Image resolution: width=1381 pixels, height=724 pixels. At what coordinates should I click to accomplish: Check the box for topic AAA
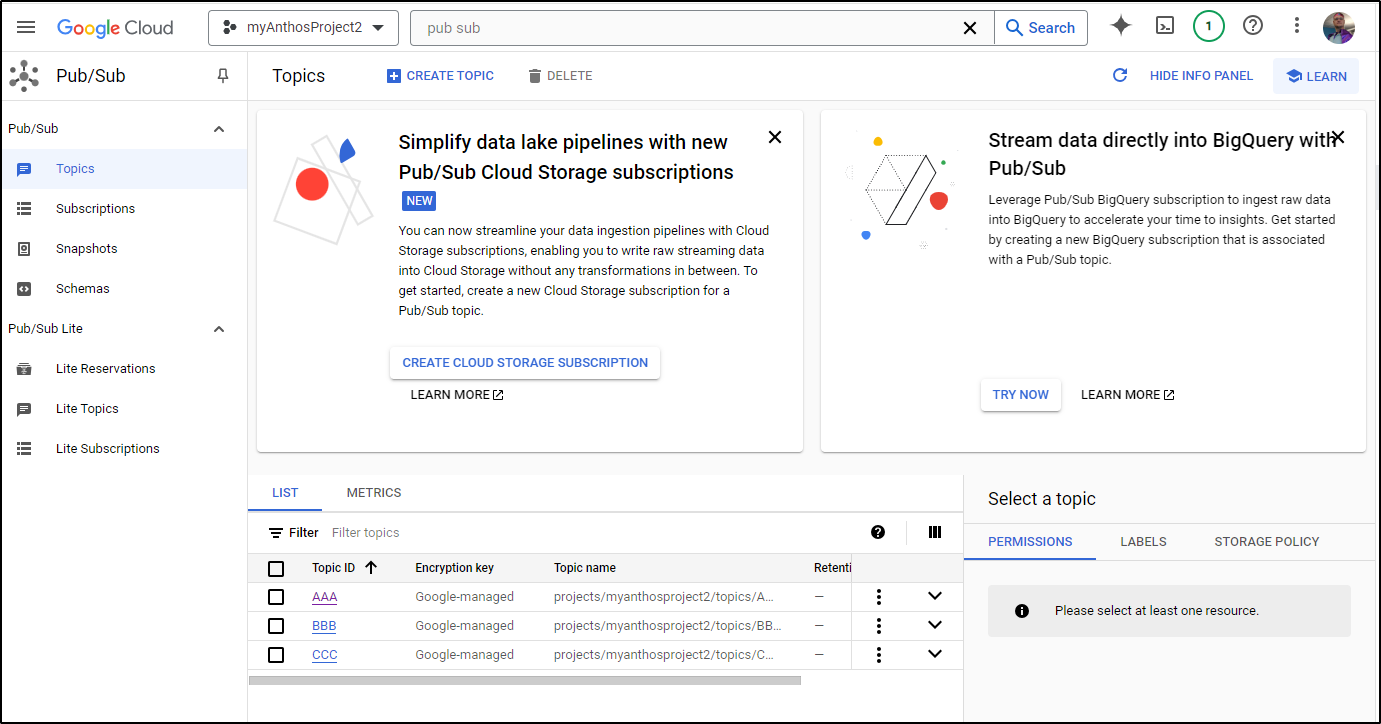tap(276, 597)
